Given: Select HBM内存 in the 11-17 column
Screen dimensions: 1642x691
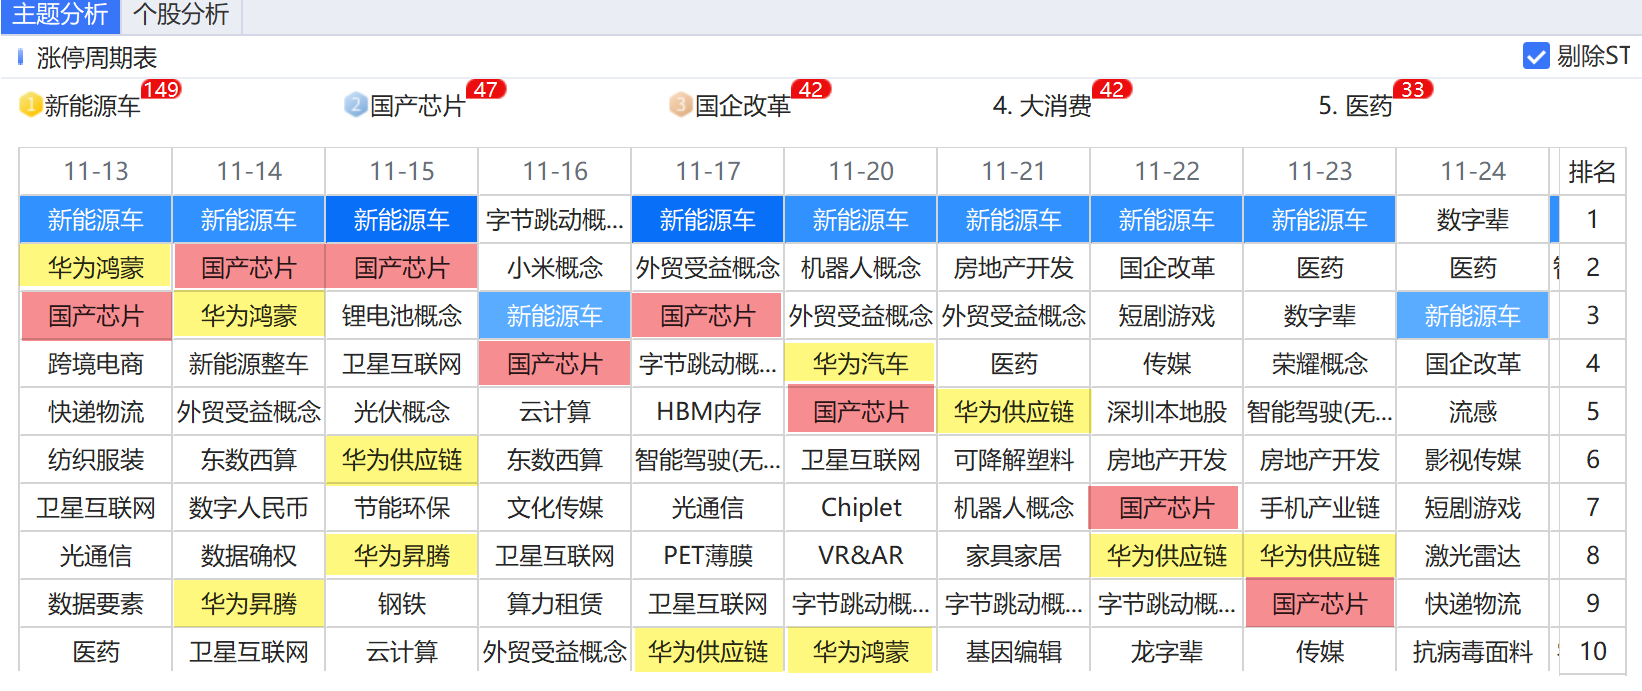Looking at the screenshot, I should click(x=708, y=412).
